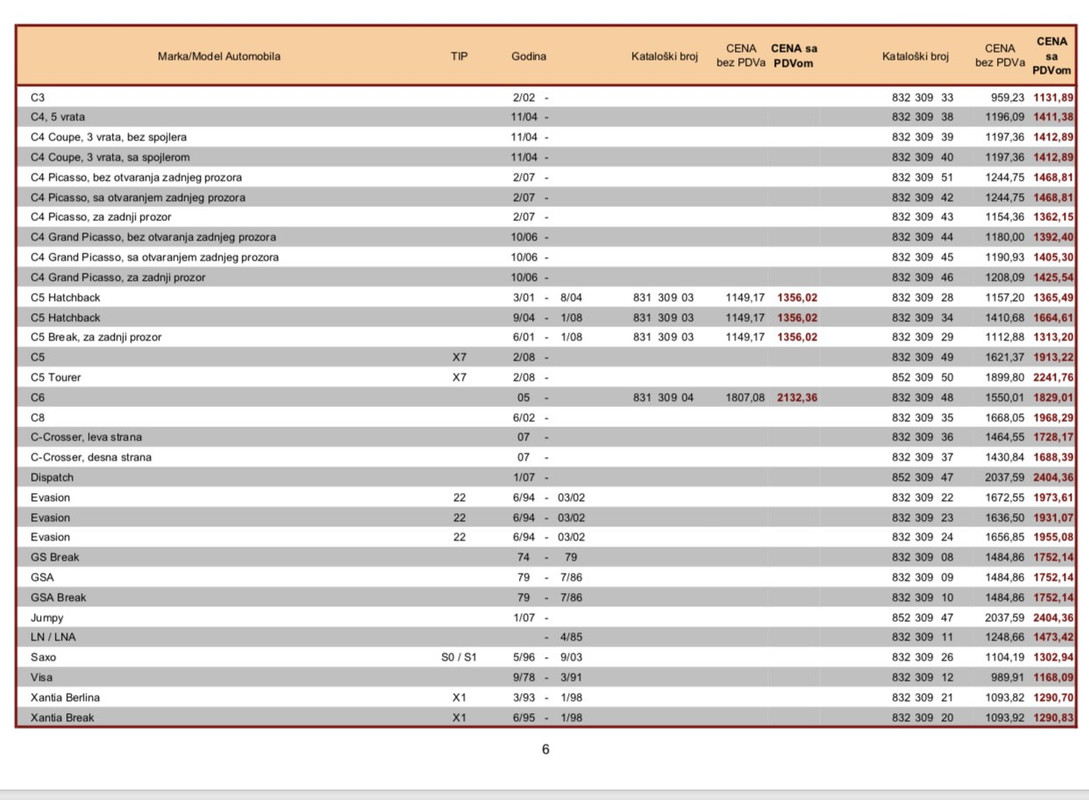Screen dimensions: 1089x800
Task: Click price '1290,83' for Xantia Break
Action: click(x=1053, y=717)
